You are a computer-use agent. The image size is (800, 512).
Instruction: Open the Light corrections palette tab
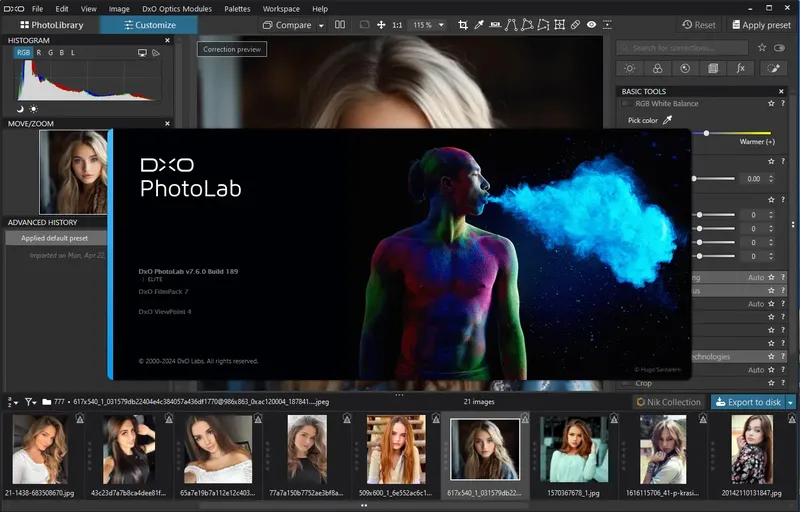[x=629, y=68]
